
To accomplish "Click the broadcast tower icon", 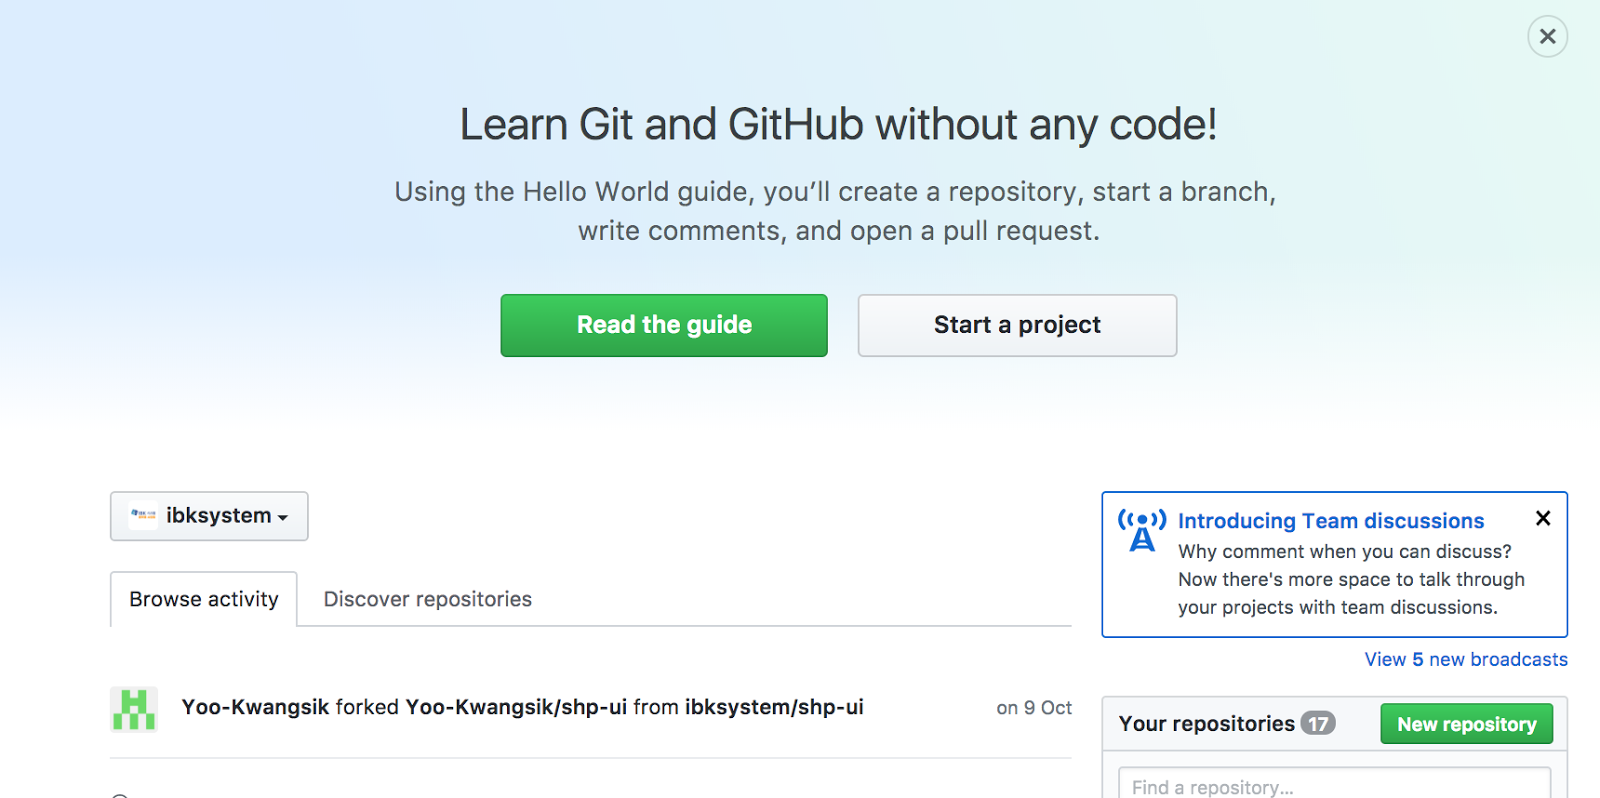I will (1141, 530).
